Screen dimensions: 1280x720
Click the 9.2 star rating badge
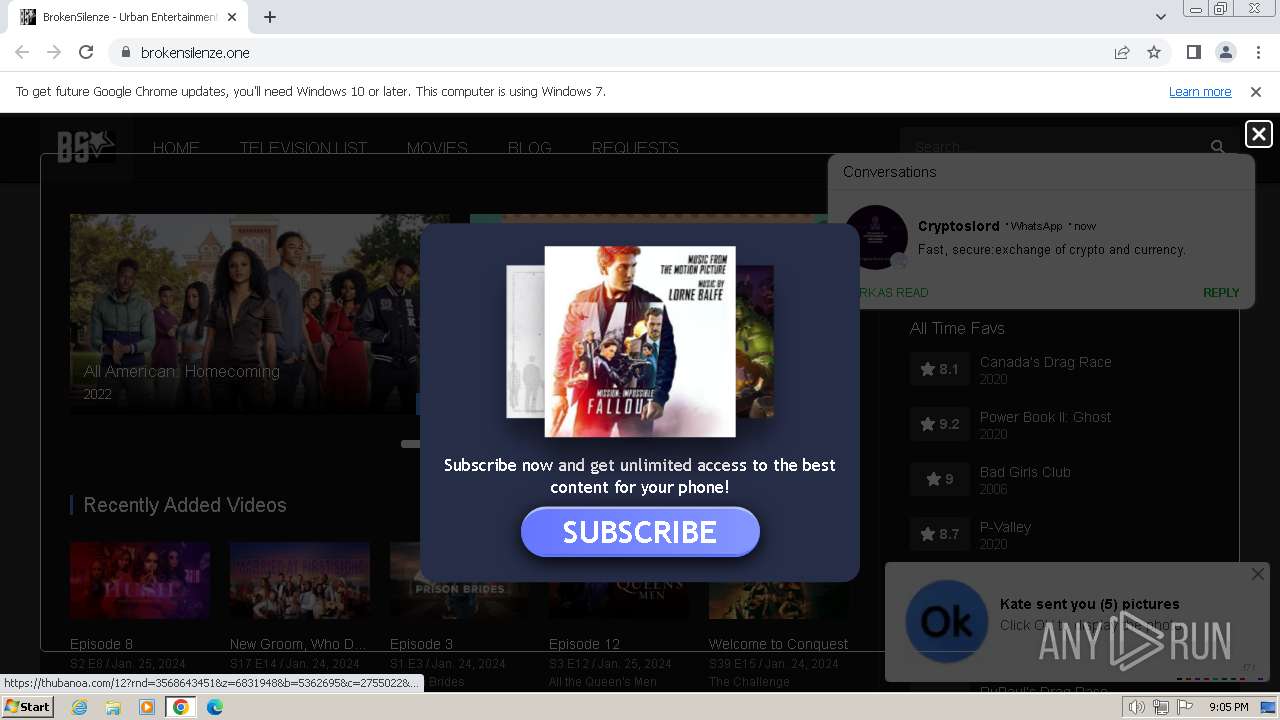tap(940, 424)
